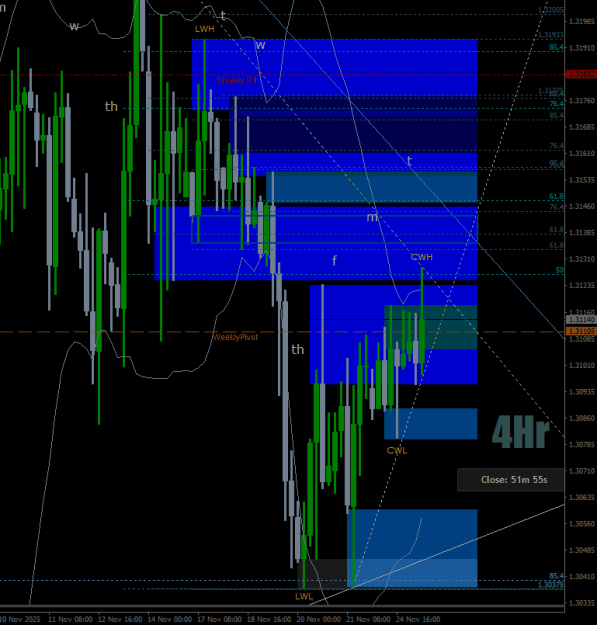Viewport: 597px width, 625px height.
Task: Click 1.30485 on the price axis
Action: click(582, 550)
